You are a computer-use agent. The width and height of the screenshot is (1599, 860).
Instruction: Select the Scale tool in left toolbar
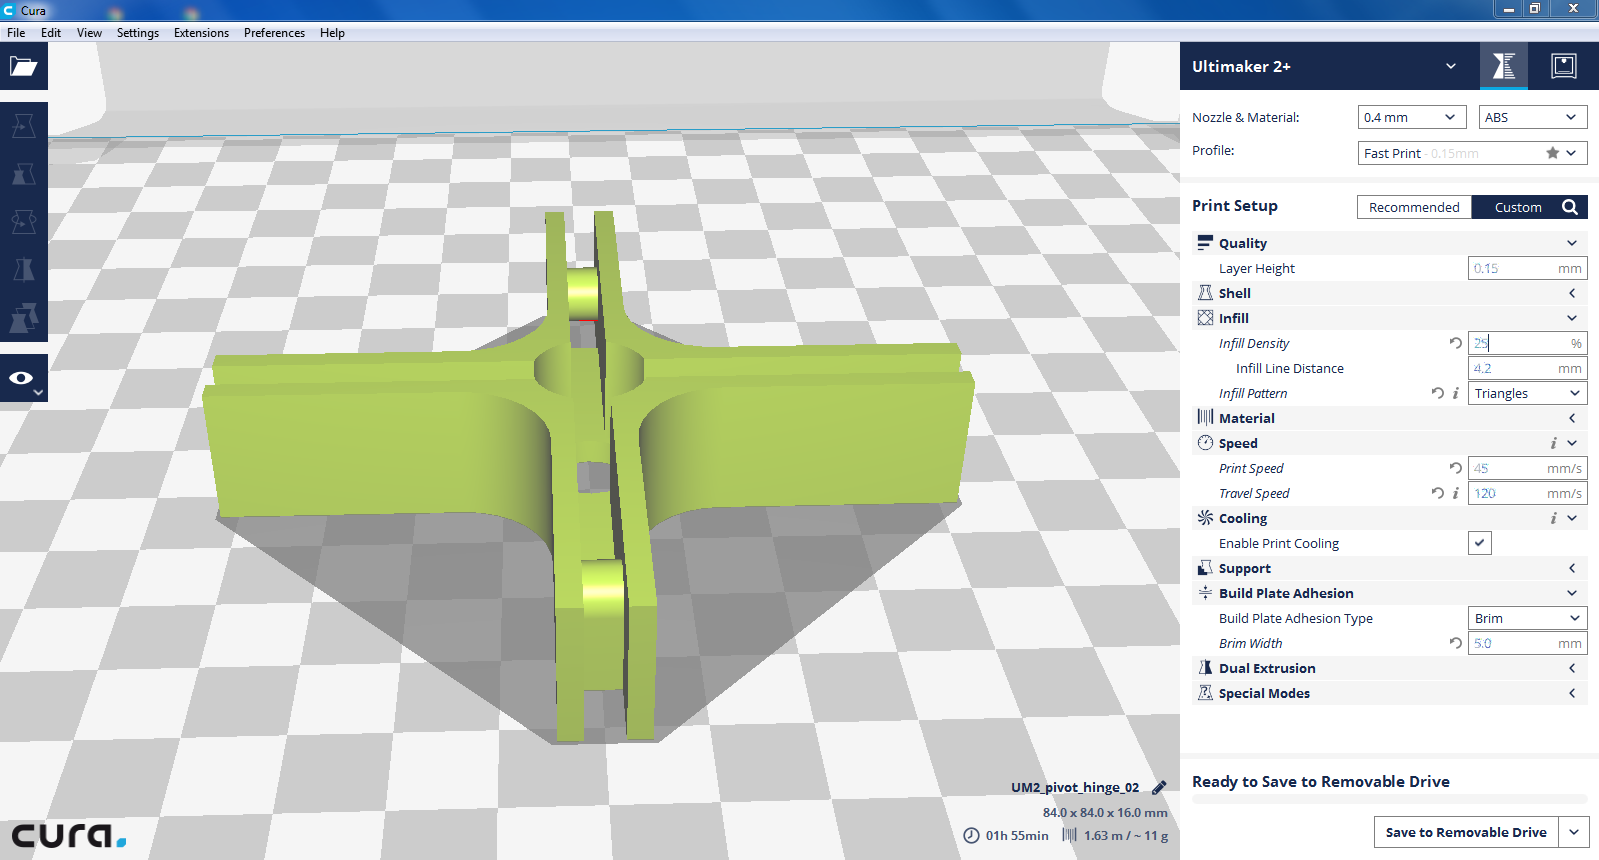(x=23, y=174)
